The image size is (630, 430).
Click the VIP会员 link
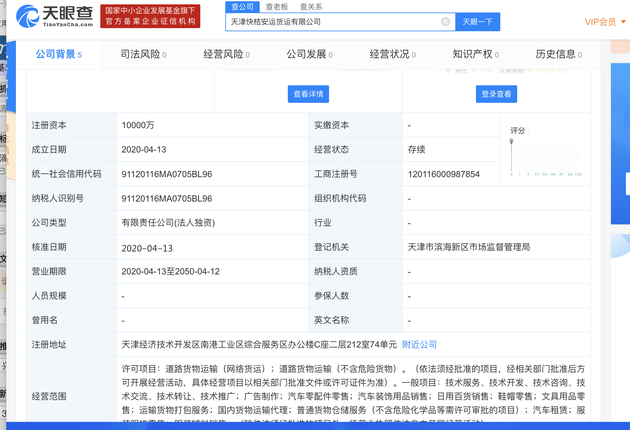pyautogui.click(x=600, y=22)
